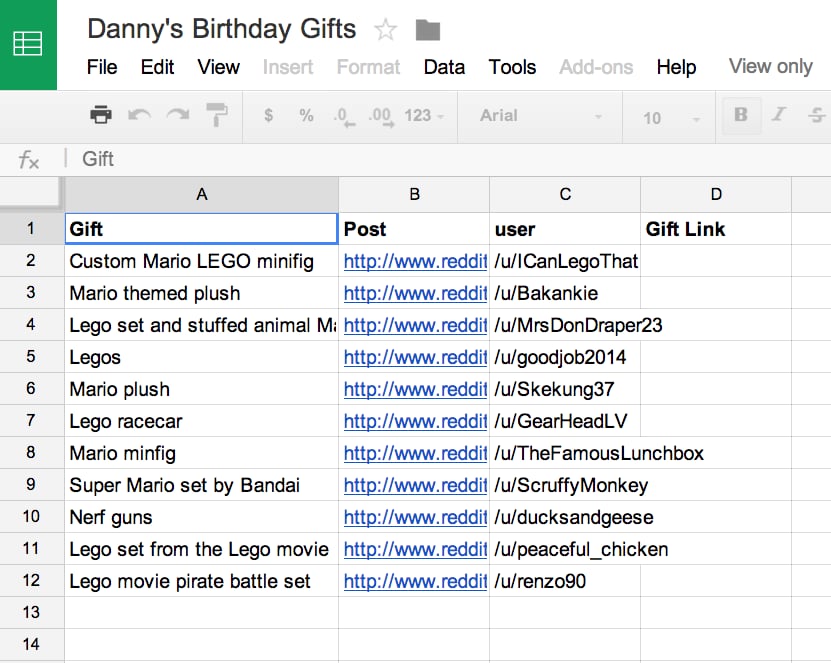Click inside the formula bar

coord(300,159)
